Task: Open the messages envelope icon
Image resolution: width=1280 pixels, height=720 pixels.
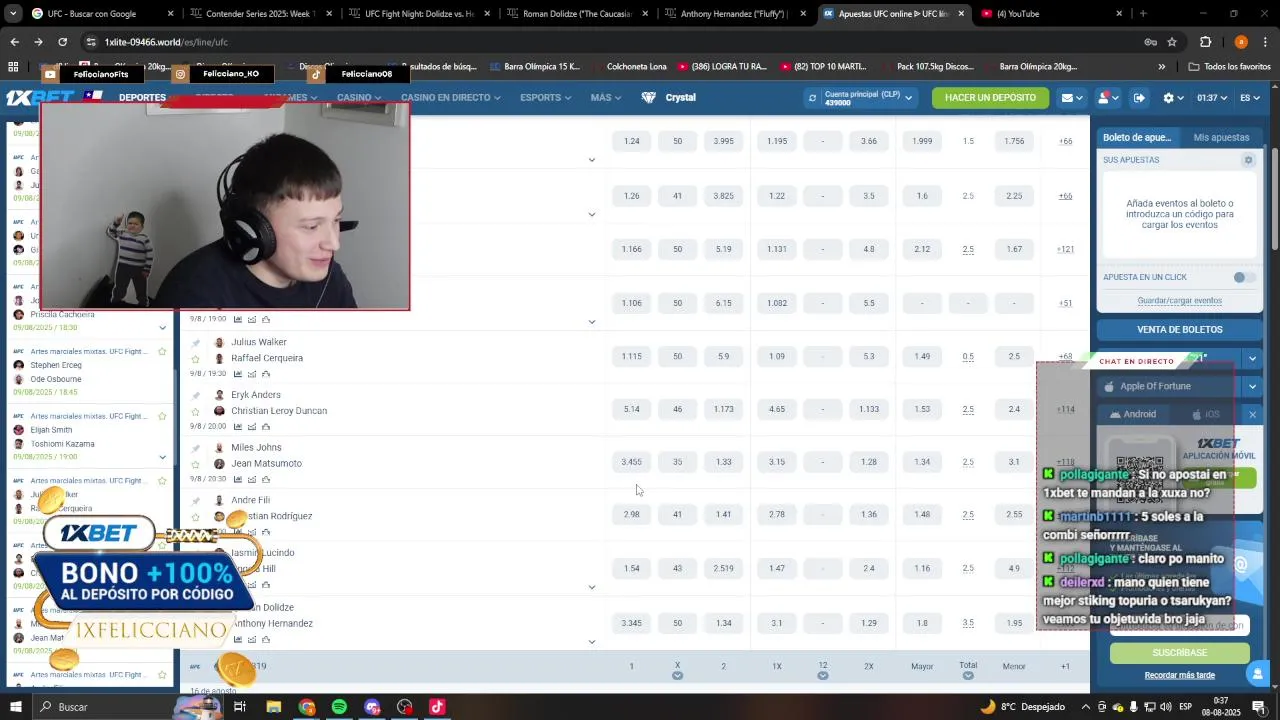Action: point(1068,98)
